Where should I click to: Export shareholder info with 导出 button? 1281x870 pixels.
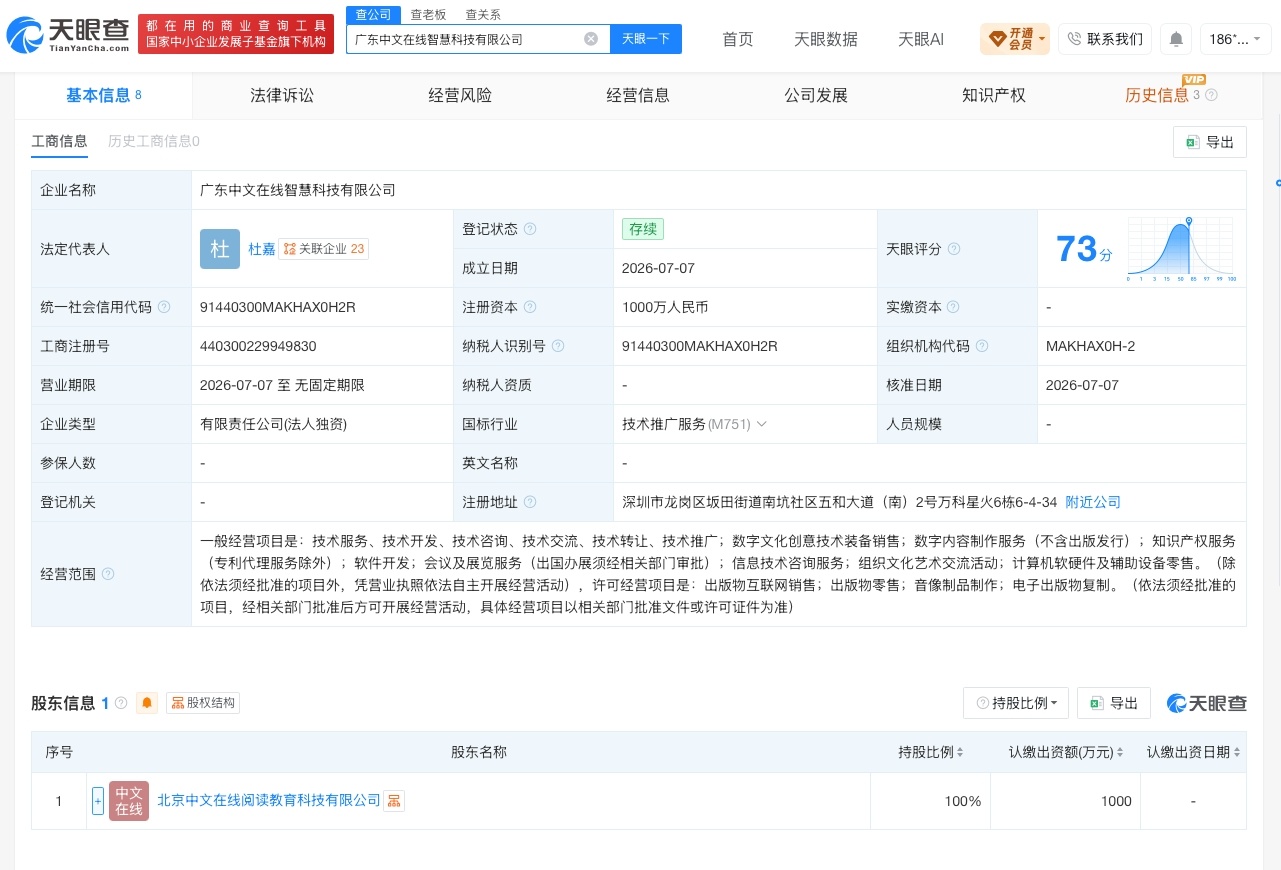[x=1114, y=703]
